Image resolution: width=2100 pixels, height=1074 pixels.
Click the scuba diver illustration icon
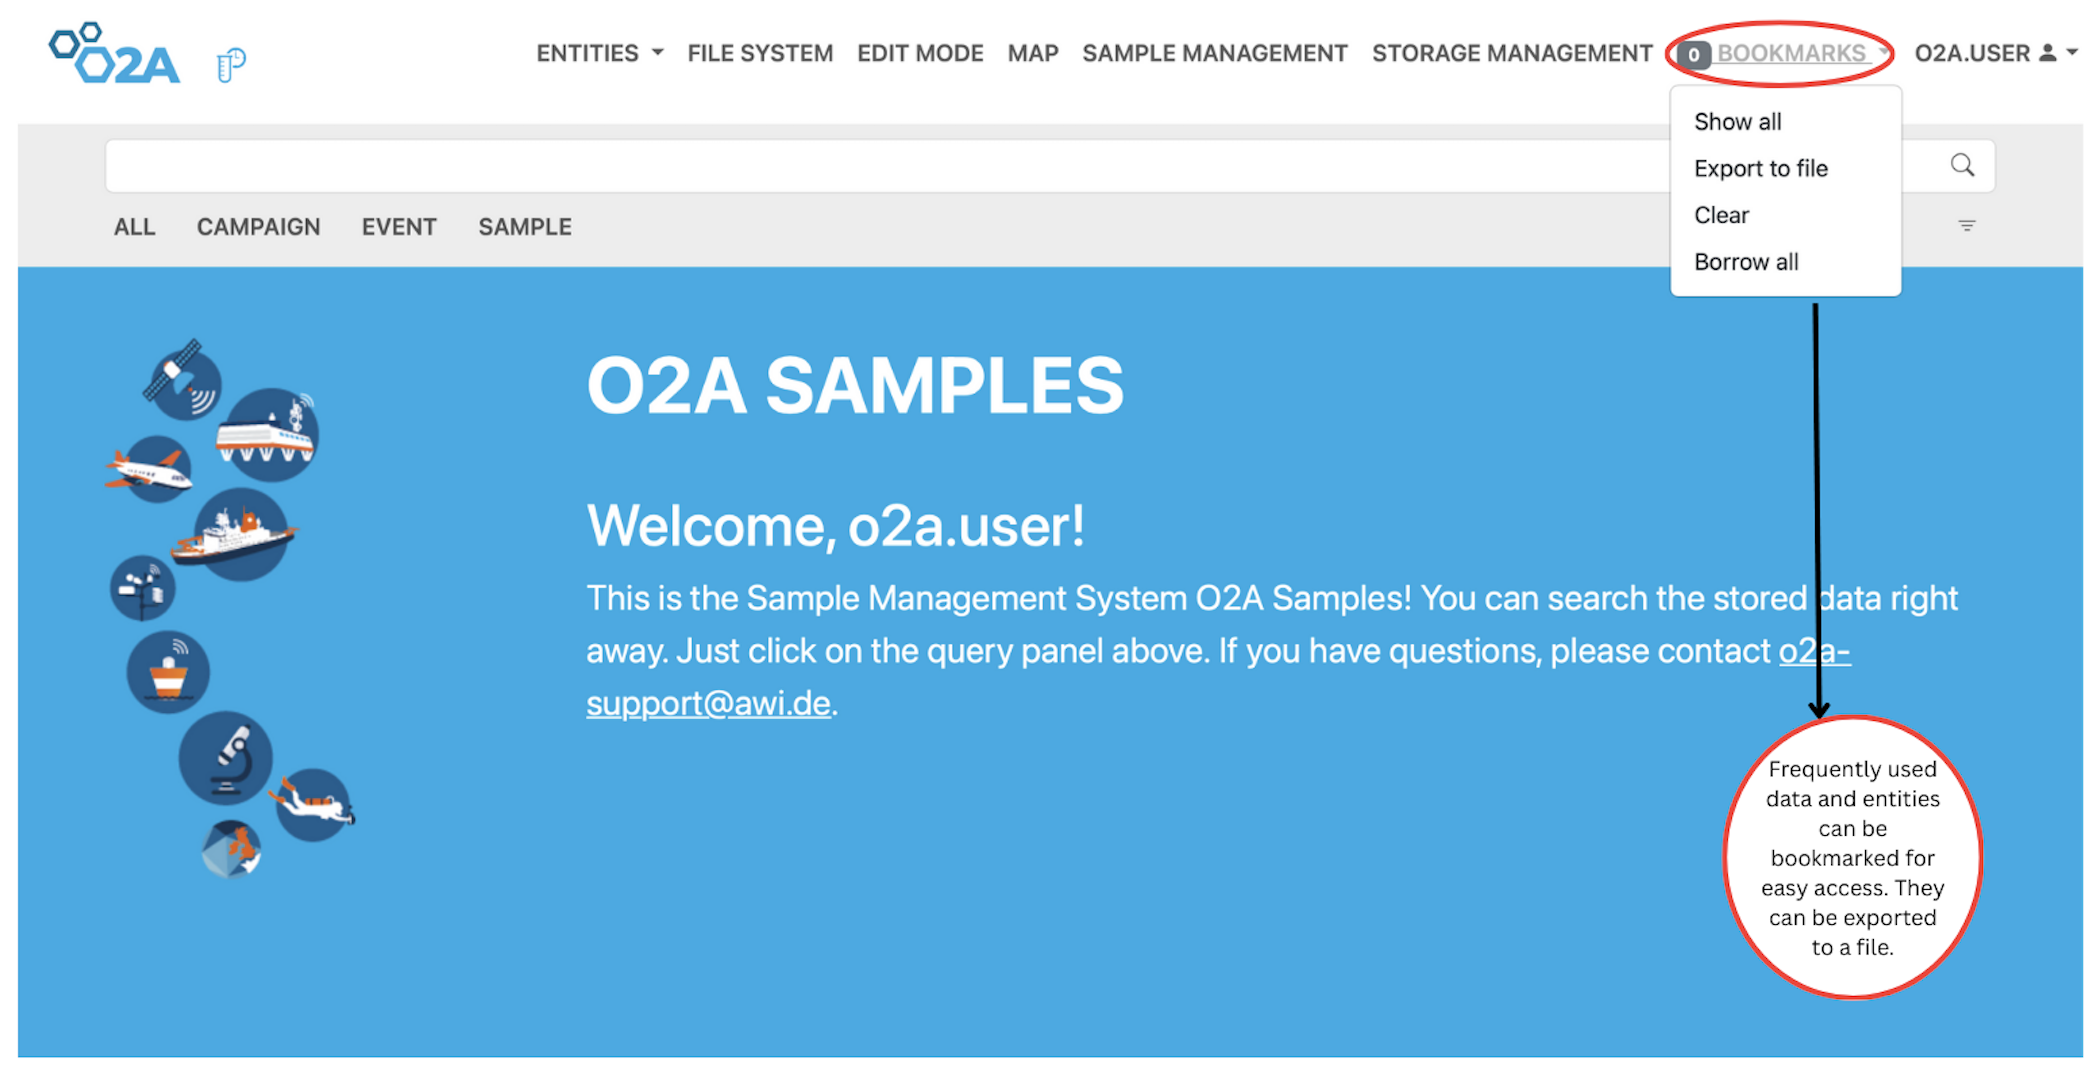click(313, 803)
